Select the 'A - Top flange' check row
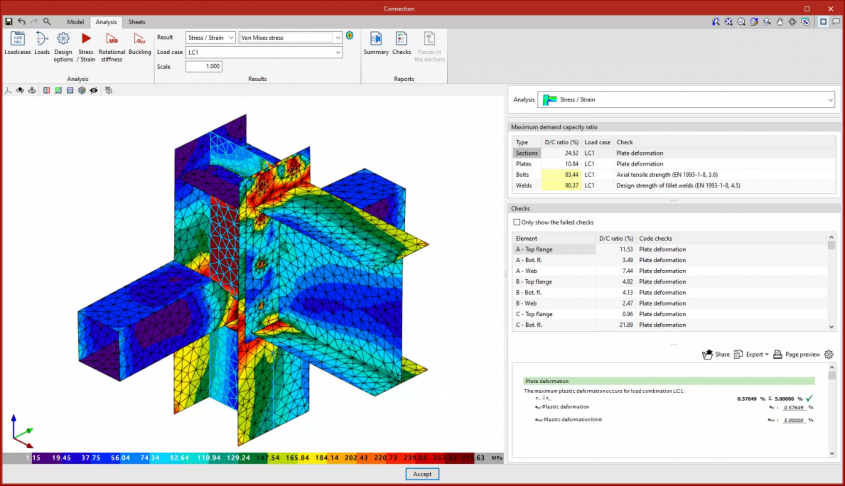Image resolution: width=845 pixels, height=486 pixels. tap(670, 249)
